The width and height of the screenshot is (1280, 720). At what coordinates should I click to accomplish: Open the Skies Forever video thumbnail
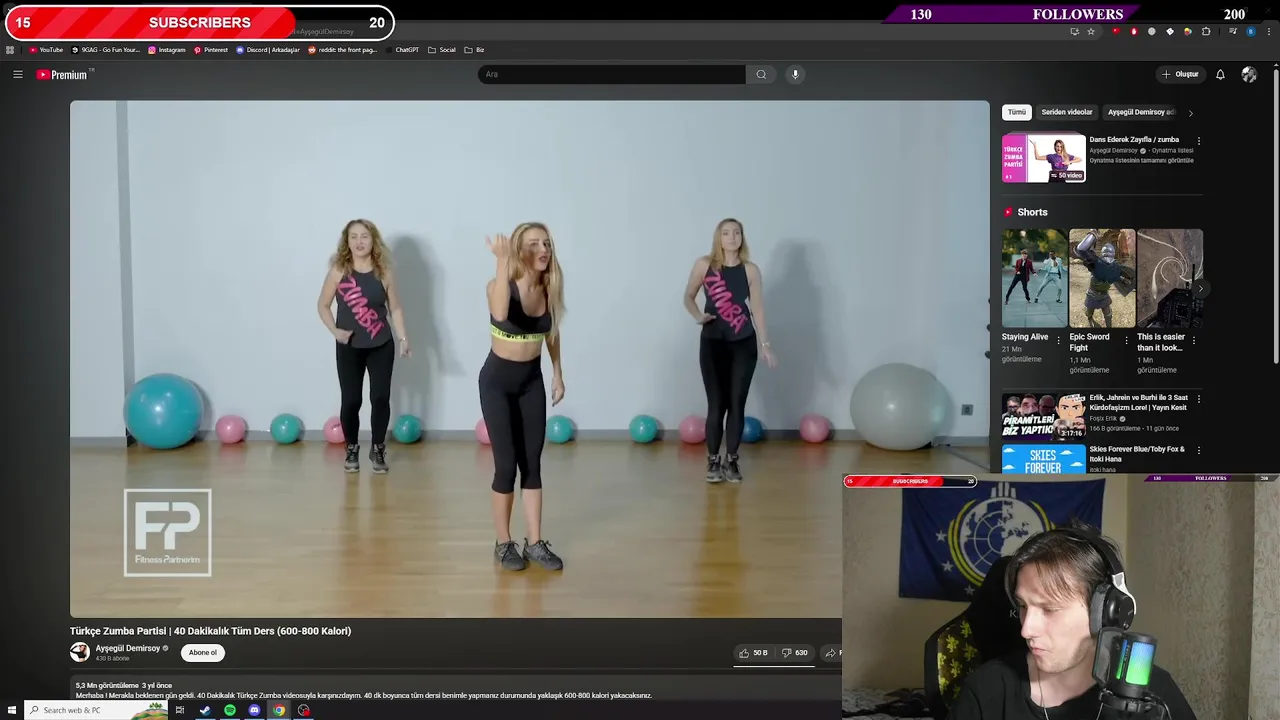coord(1044,459)
